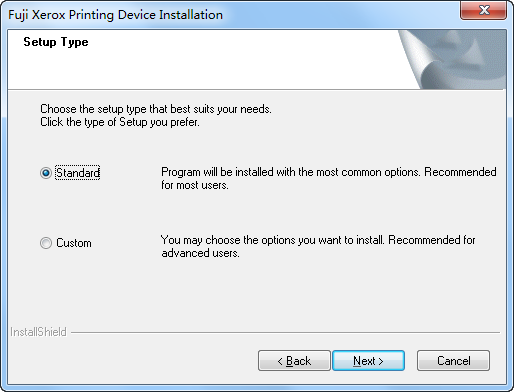This screenshot has width=514, height=392.
Task: Click the InstallShield label
Action: [38, 332]
